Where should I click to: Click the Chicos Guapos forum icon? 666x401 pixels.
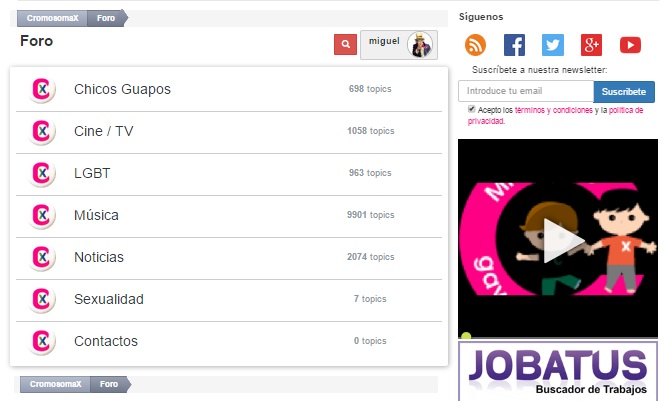pos(42,89)
